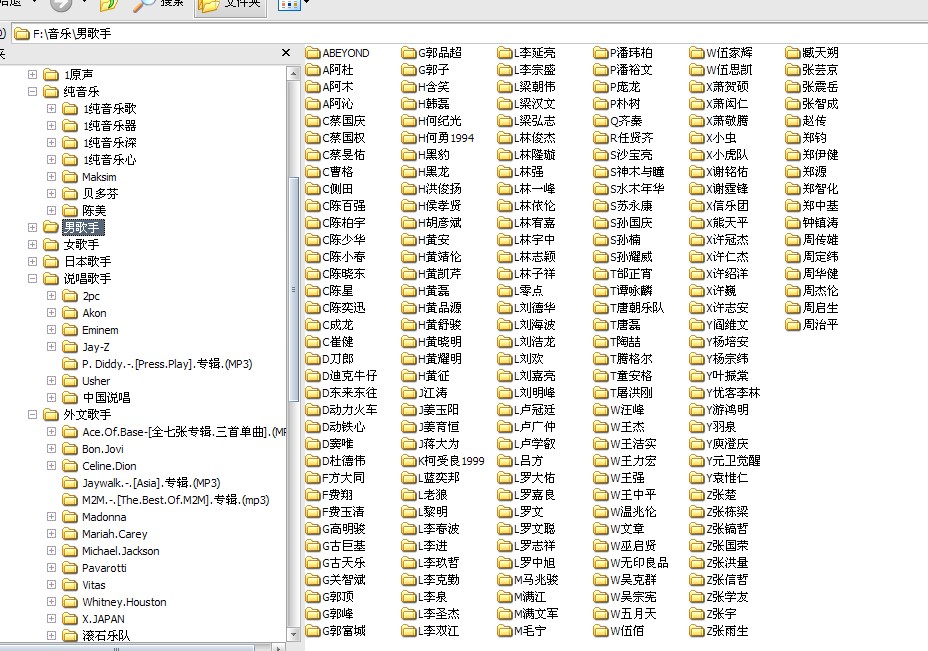The image size is (928, 651).
Task: Select the Maksim folder in tree
Action: click(x=99, y=177)
